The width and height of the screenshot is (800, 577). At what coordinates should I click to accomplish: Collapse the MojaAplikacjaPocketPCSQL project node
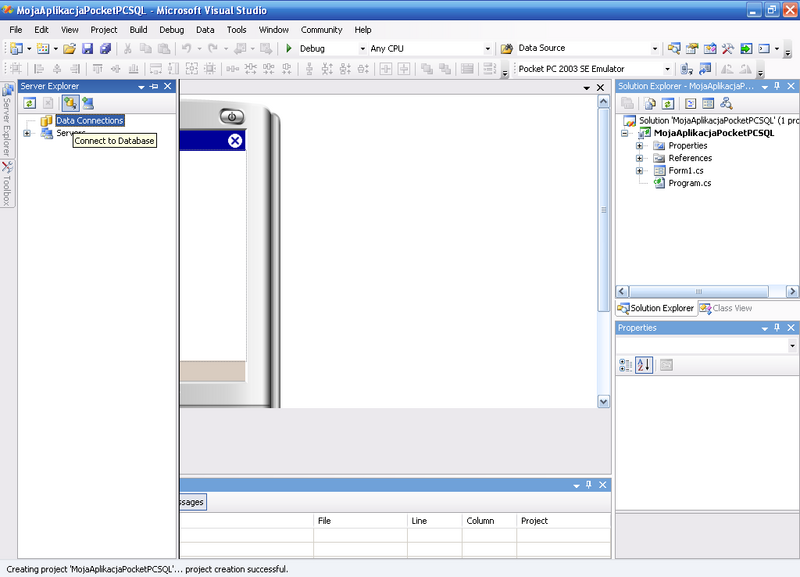click(x=624, y=133)
